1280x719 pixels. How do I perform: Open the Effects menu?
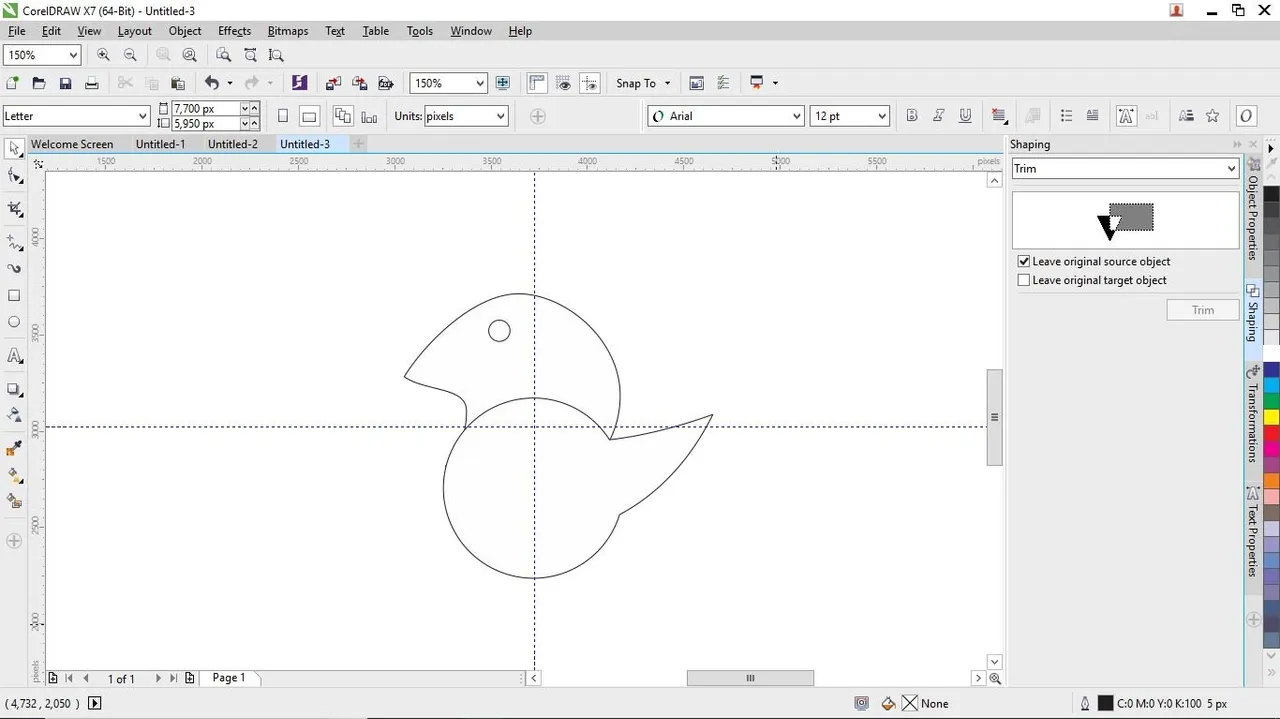[234, 31]
